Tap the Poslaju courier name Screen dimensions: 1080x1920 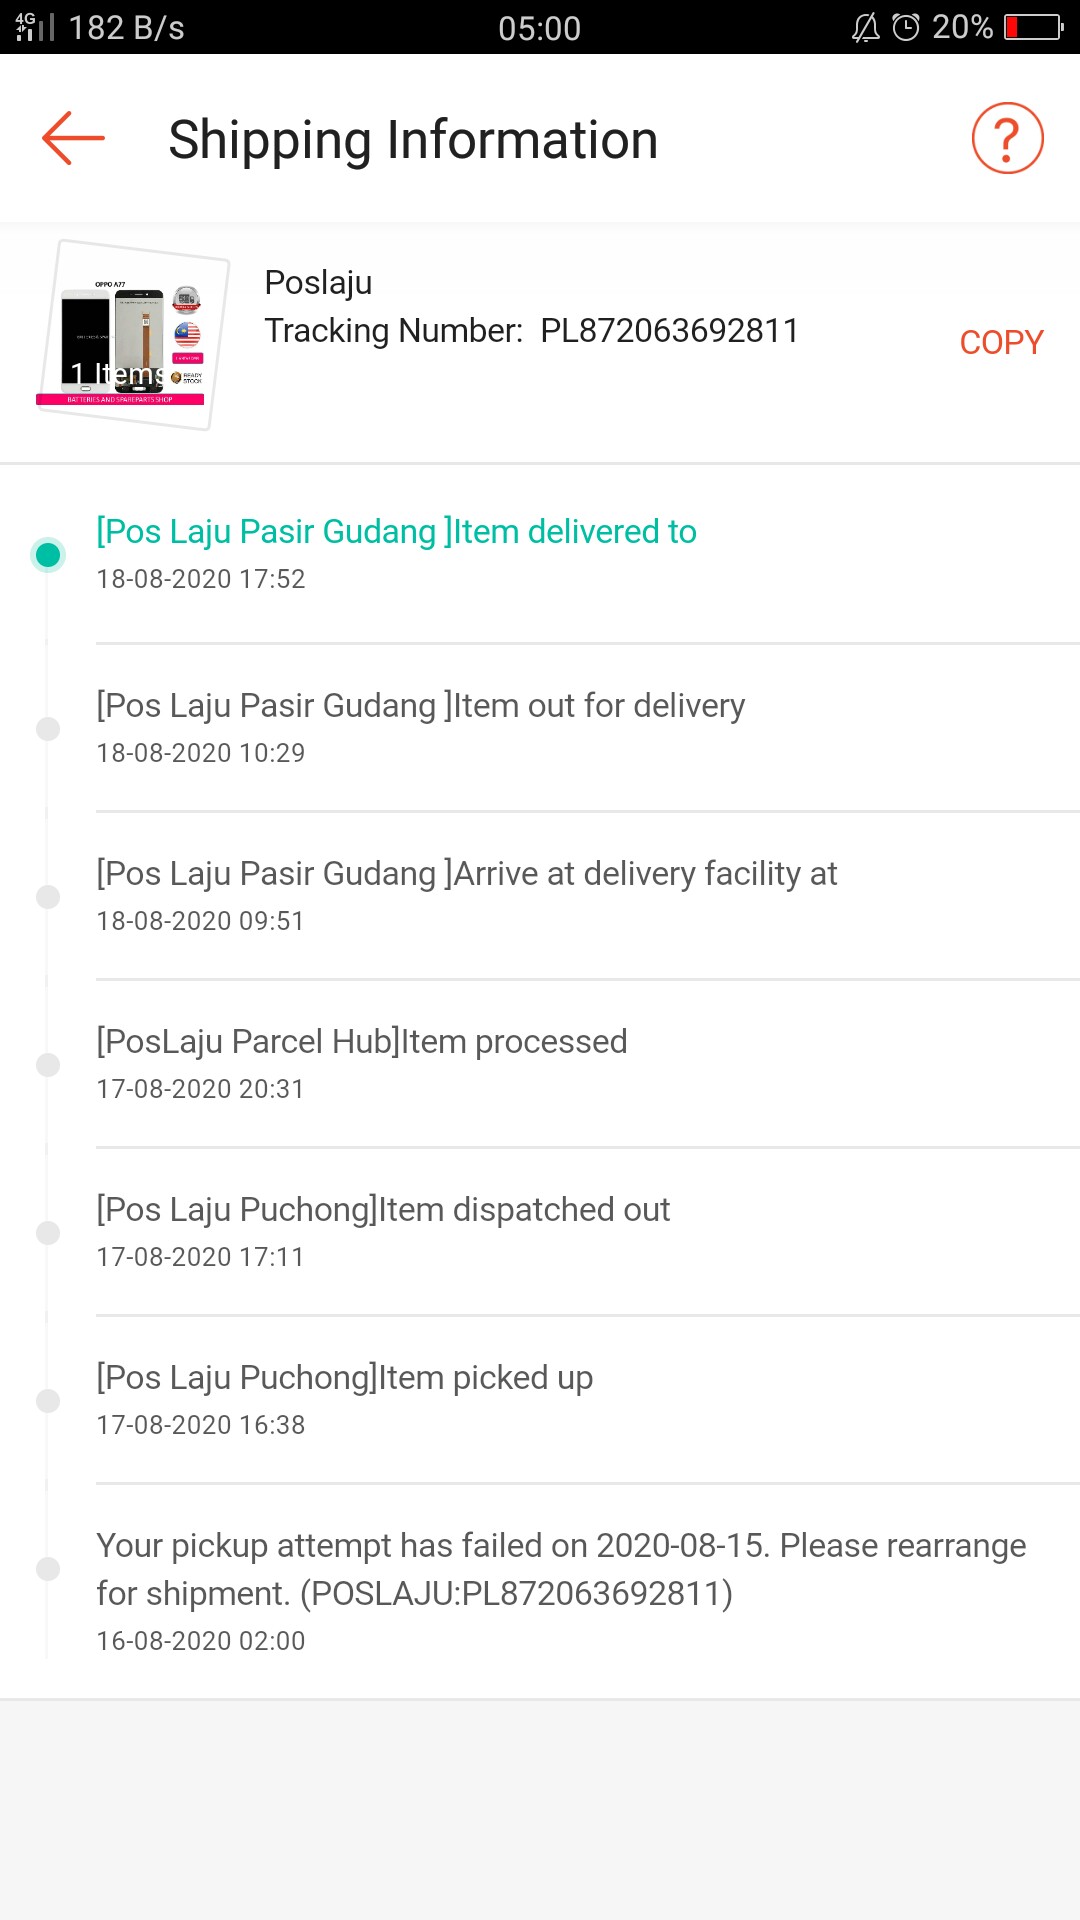pyautogui.click(x=318, y=283)
